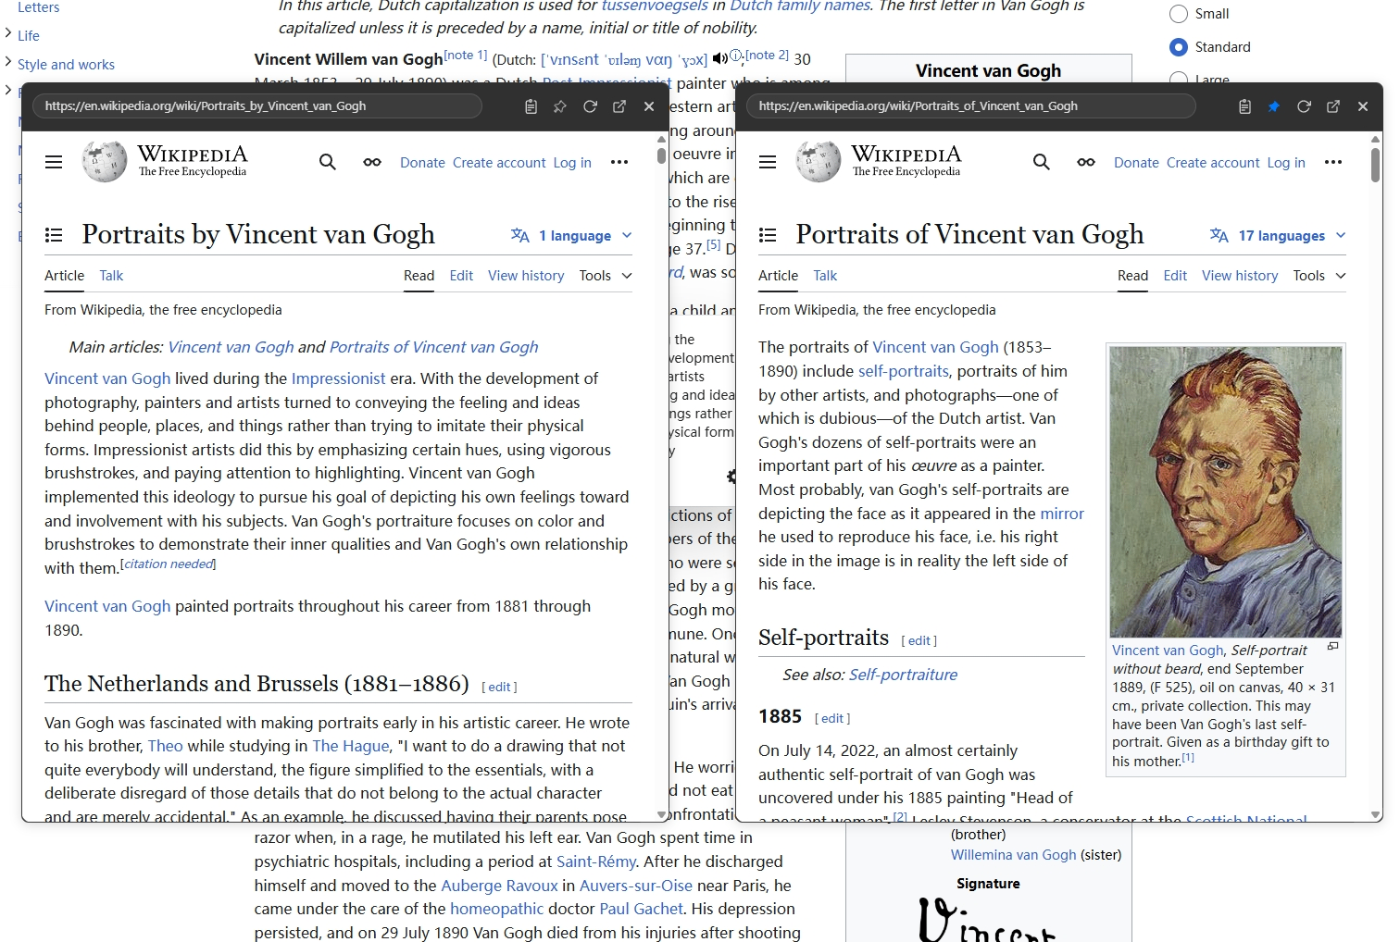The image size is (1400, 942).
Task: Select the Standard text size radio button
Action: 1179,47
